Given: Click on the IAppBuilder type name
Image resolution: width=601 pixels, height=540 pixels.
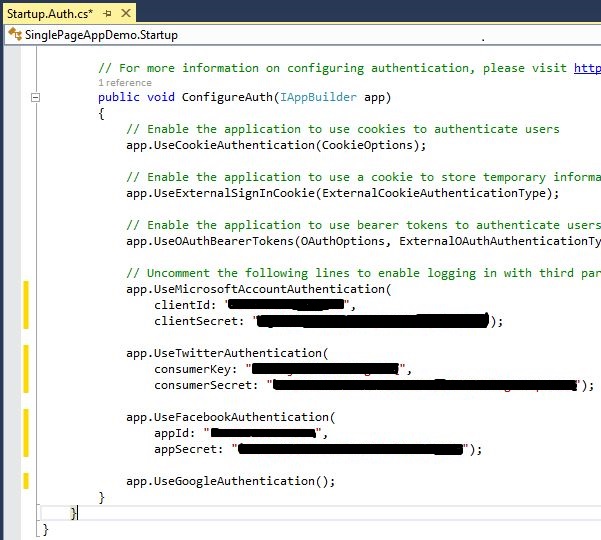Looking at the screenshot, I should tap(318, 97).
